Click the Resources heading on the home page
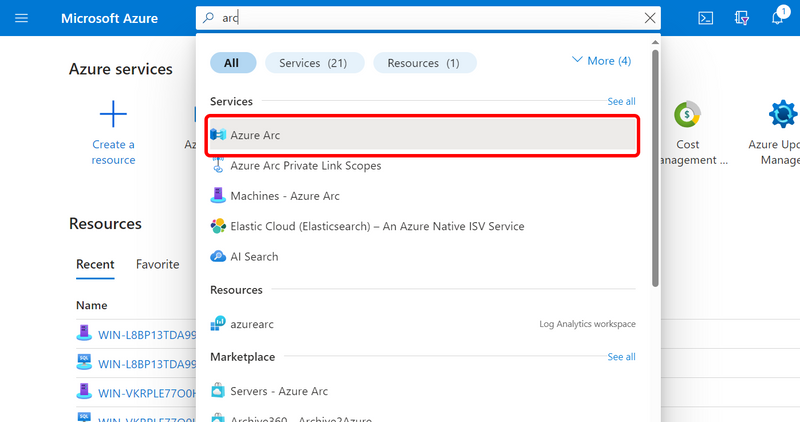 [x=105, y=224]
